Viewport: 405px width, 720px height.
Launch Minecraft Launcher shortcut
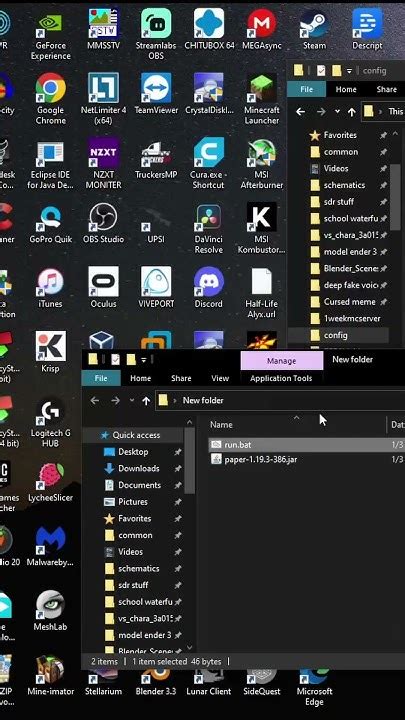262,99
